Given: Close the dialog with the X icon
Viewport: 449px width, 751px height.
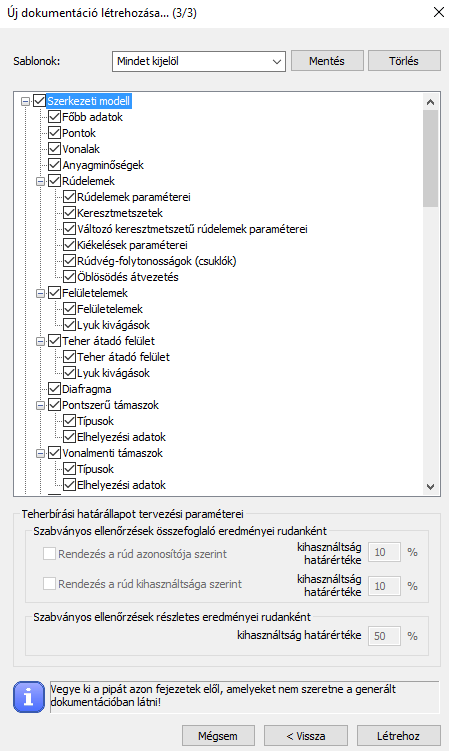Looking at the screenshot, I should tap(438, 12).
